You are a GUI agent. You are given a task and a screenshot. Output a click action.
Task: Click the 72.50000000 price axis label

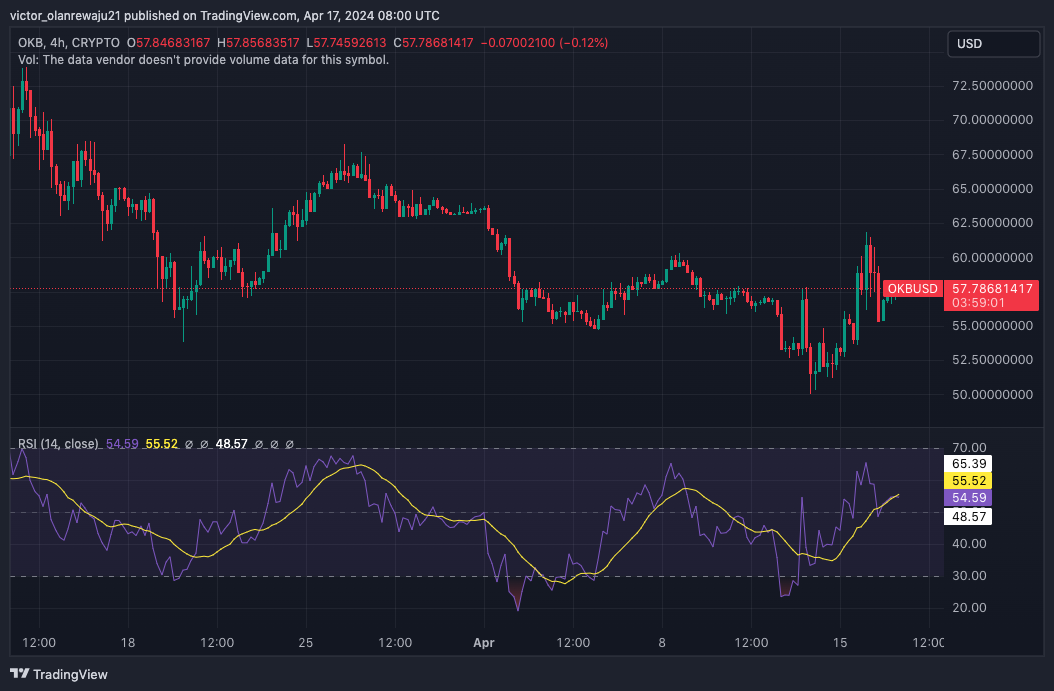click(992, 86)
